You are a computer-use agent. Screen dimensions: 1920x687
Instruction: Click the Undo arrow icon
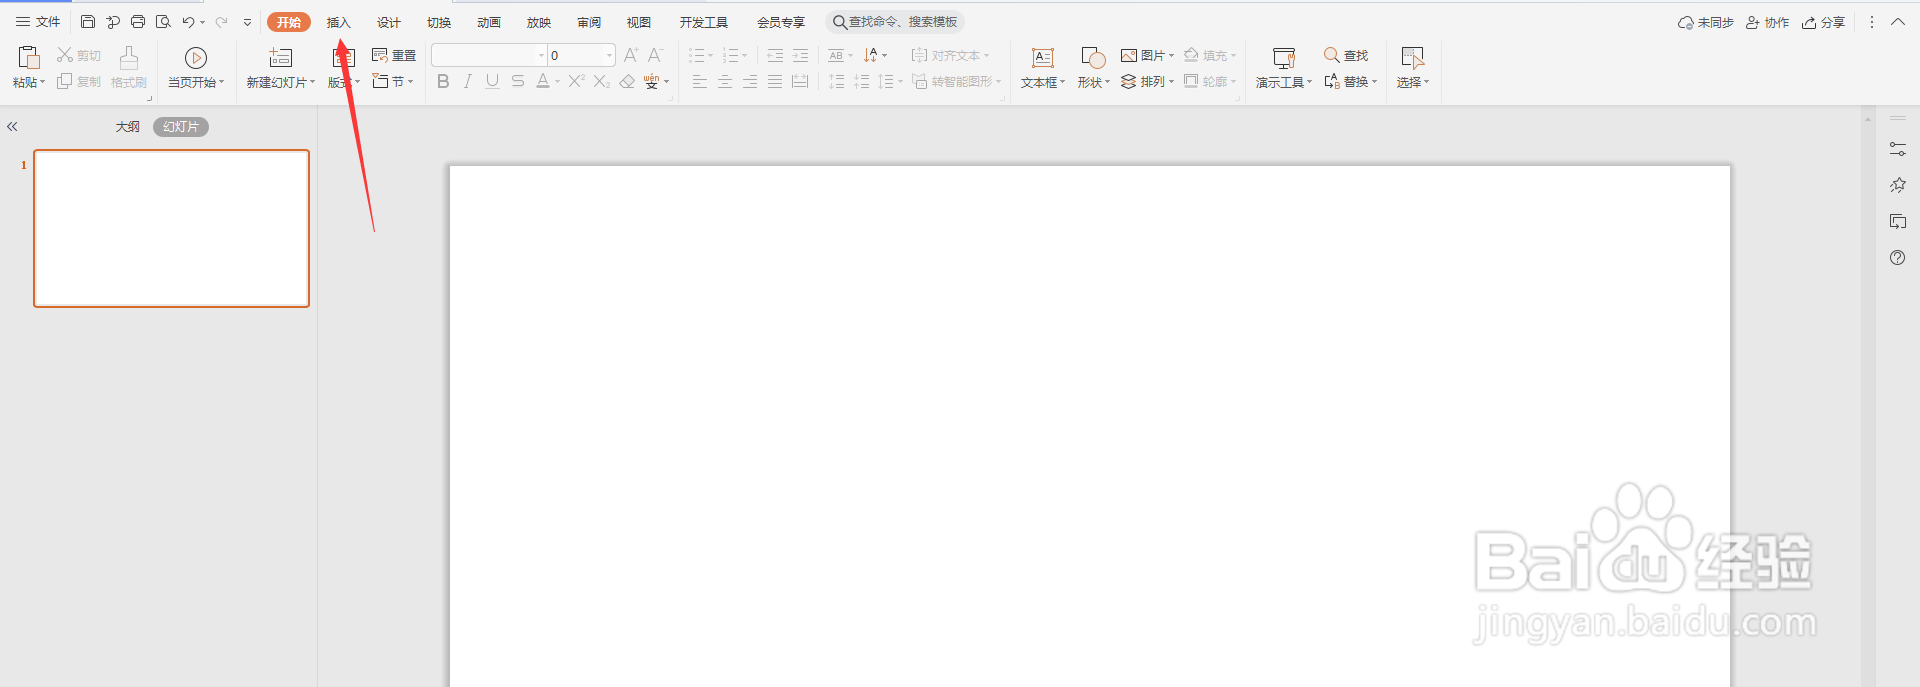pos(188,22)
